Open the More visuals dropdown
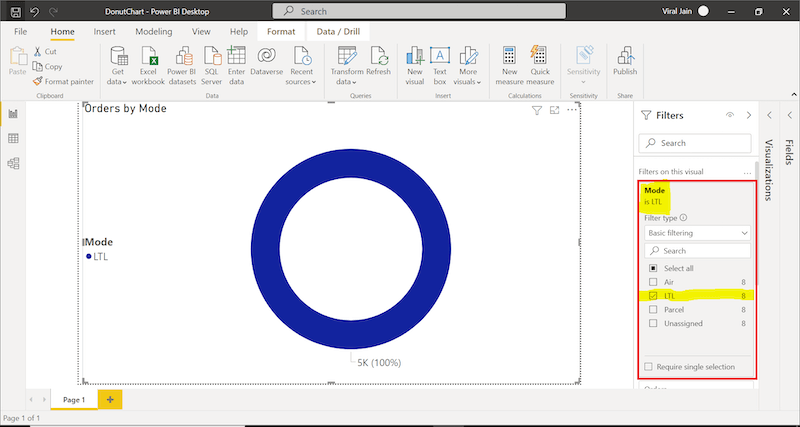Viewport: 800px width, 427px height. point(467,65)
